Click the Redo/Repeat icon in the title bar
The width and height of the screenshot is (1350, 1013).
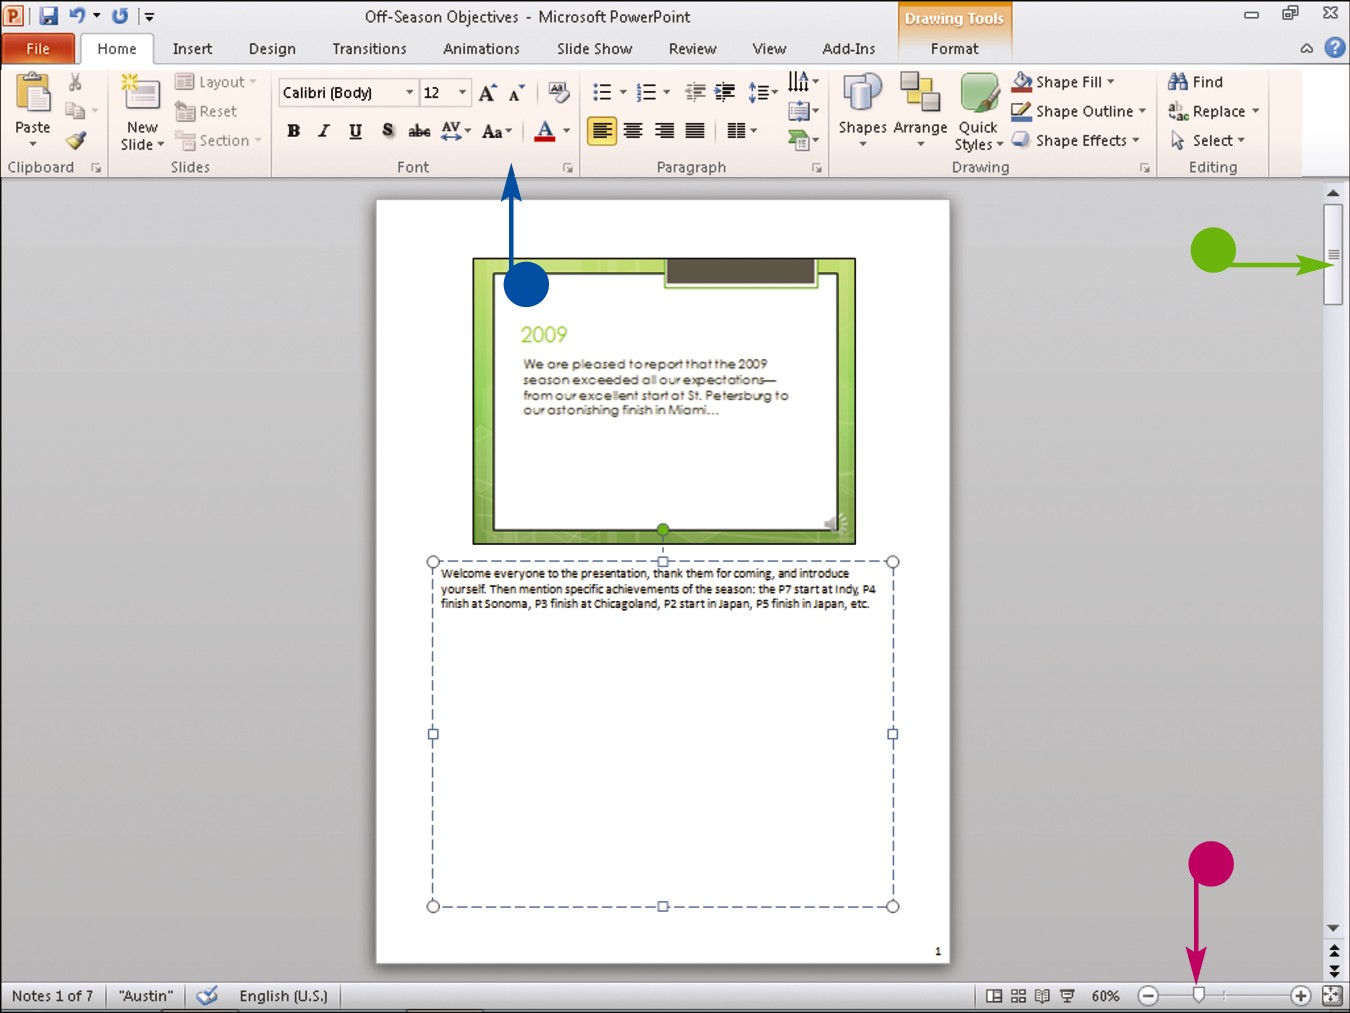[120, 16]
